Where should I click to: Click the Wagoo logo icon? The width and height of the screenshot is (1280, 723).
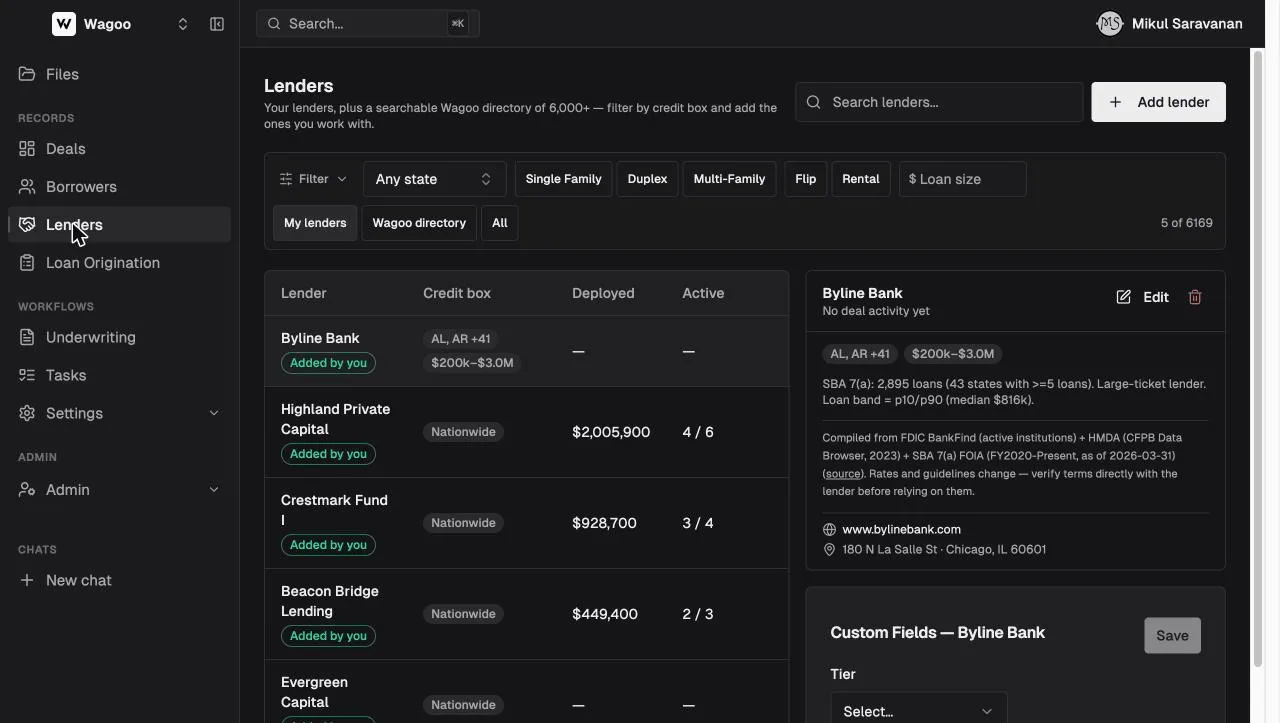tap(63, 24)
